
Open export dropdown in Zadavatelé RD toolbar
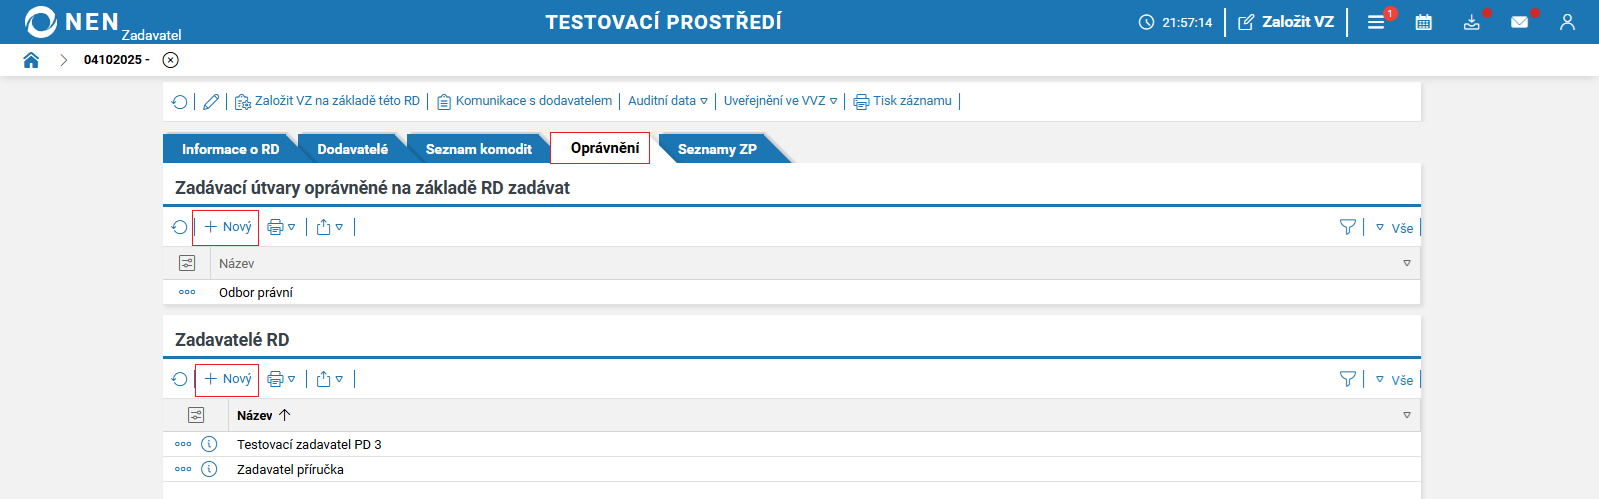point(329,379)
